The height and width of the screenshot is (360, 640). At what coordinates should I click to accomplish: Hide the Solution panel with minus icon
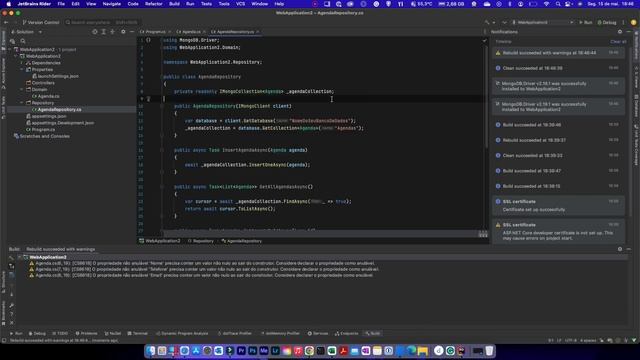tap(132, 32)
